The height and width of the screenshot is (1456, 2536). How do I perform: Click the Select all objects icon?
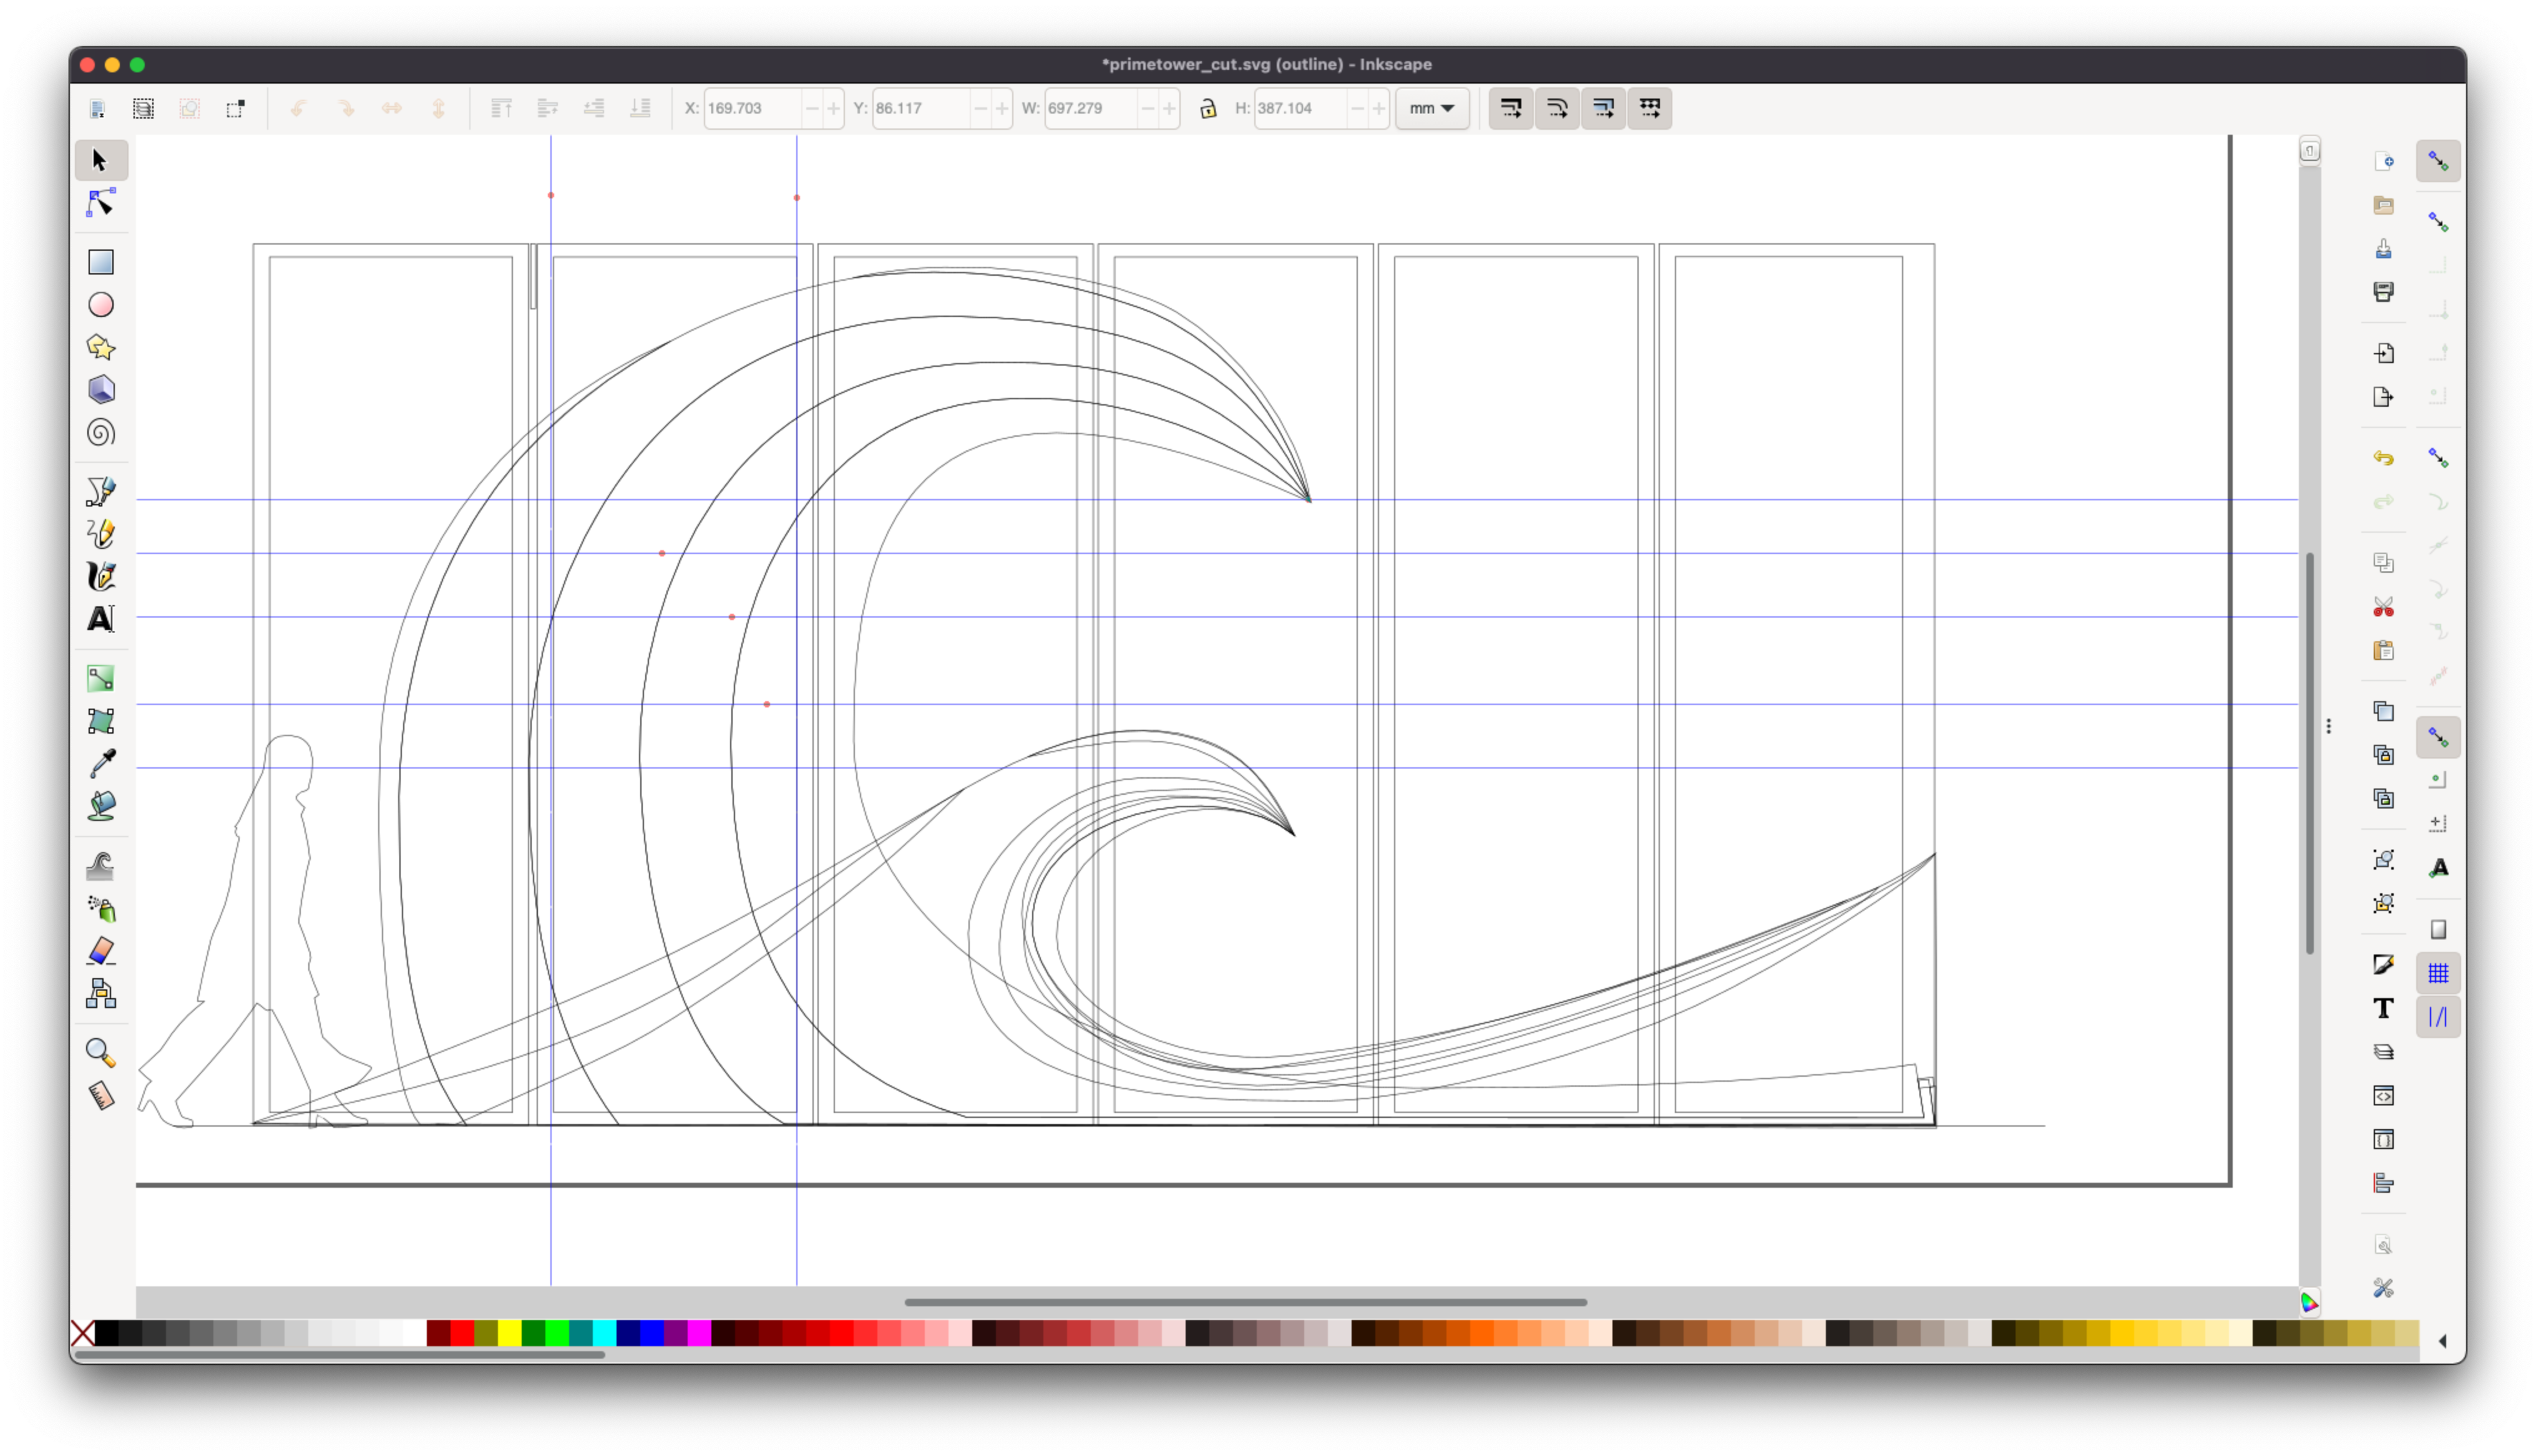point(97,108)
